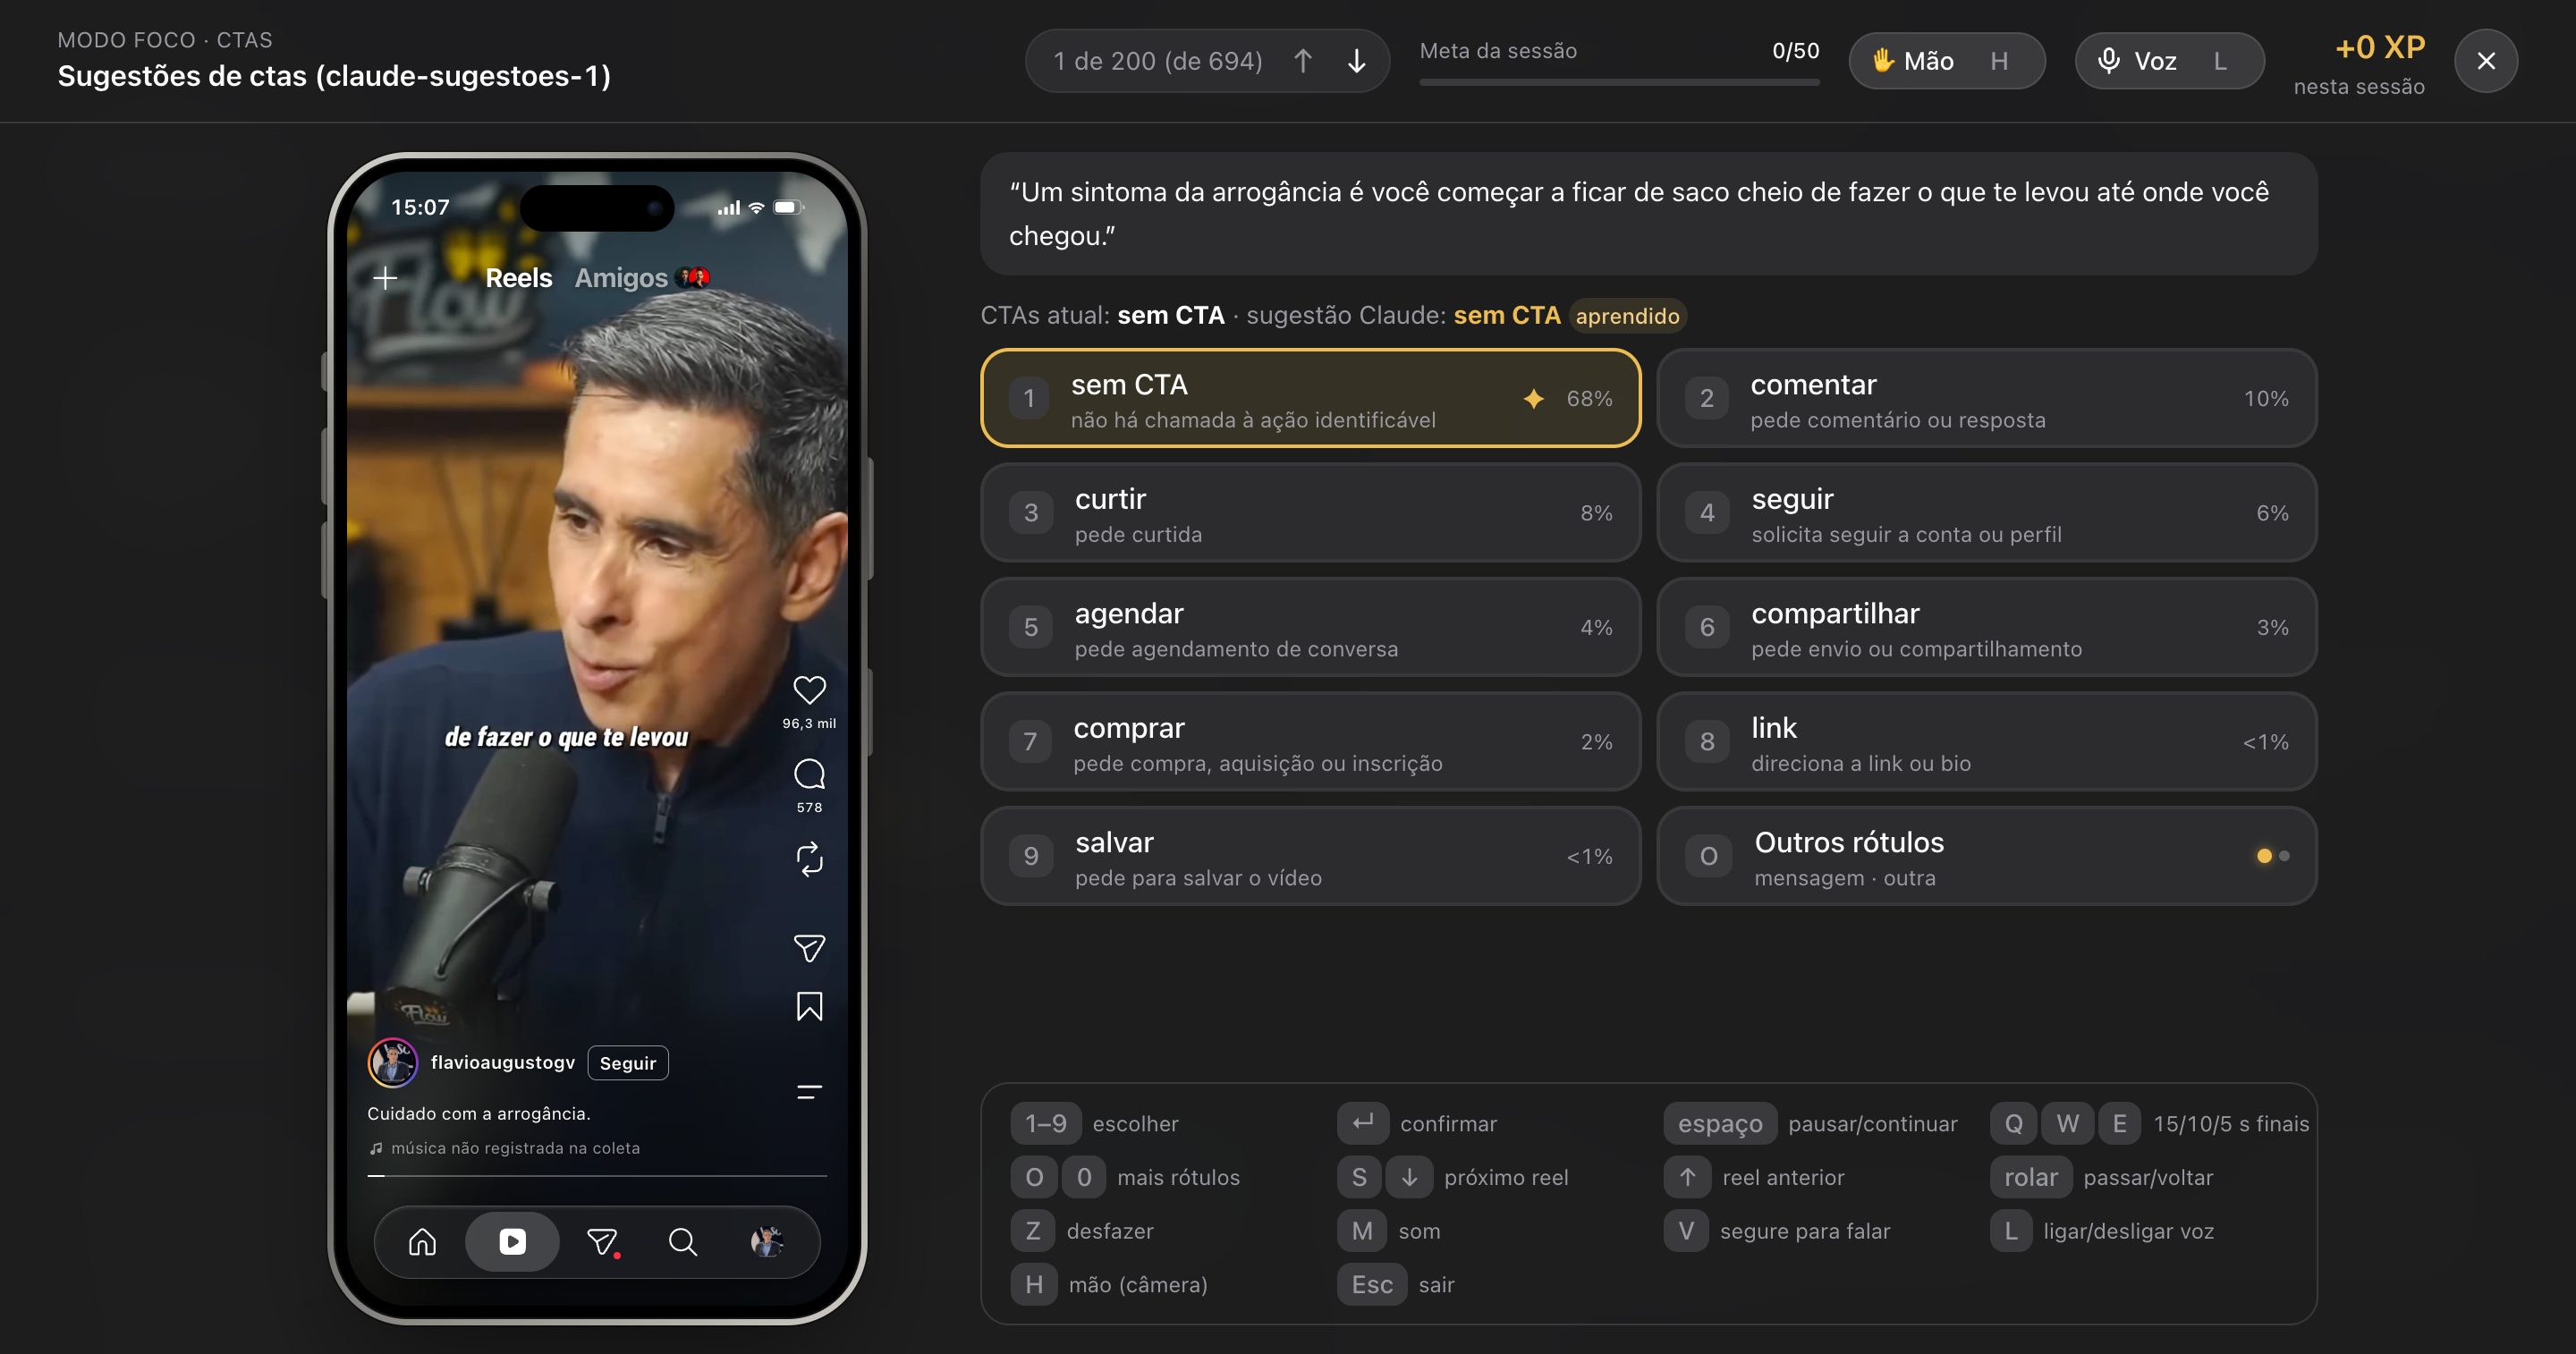Click the 'aprendido' badge
Screen dimensions: 2576x1354
point(1627,316)
